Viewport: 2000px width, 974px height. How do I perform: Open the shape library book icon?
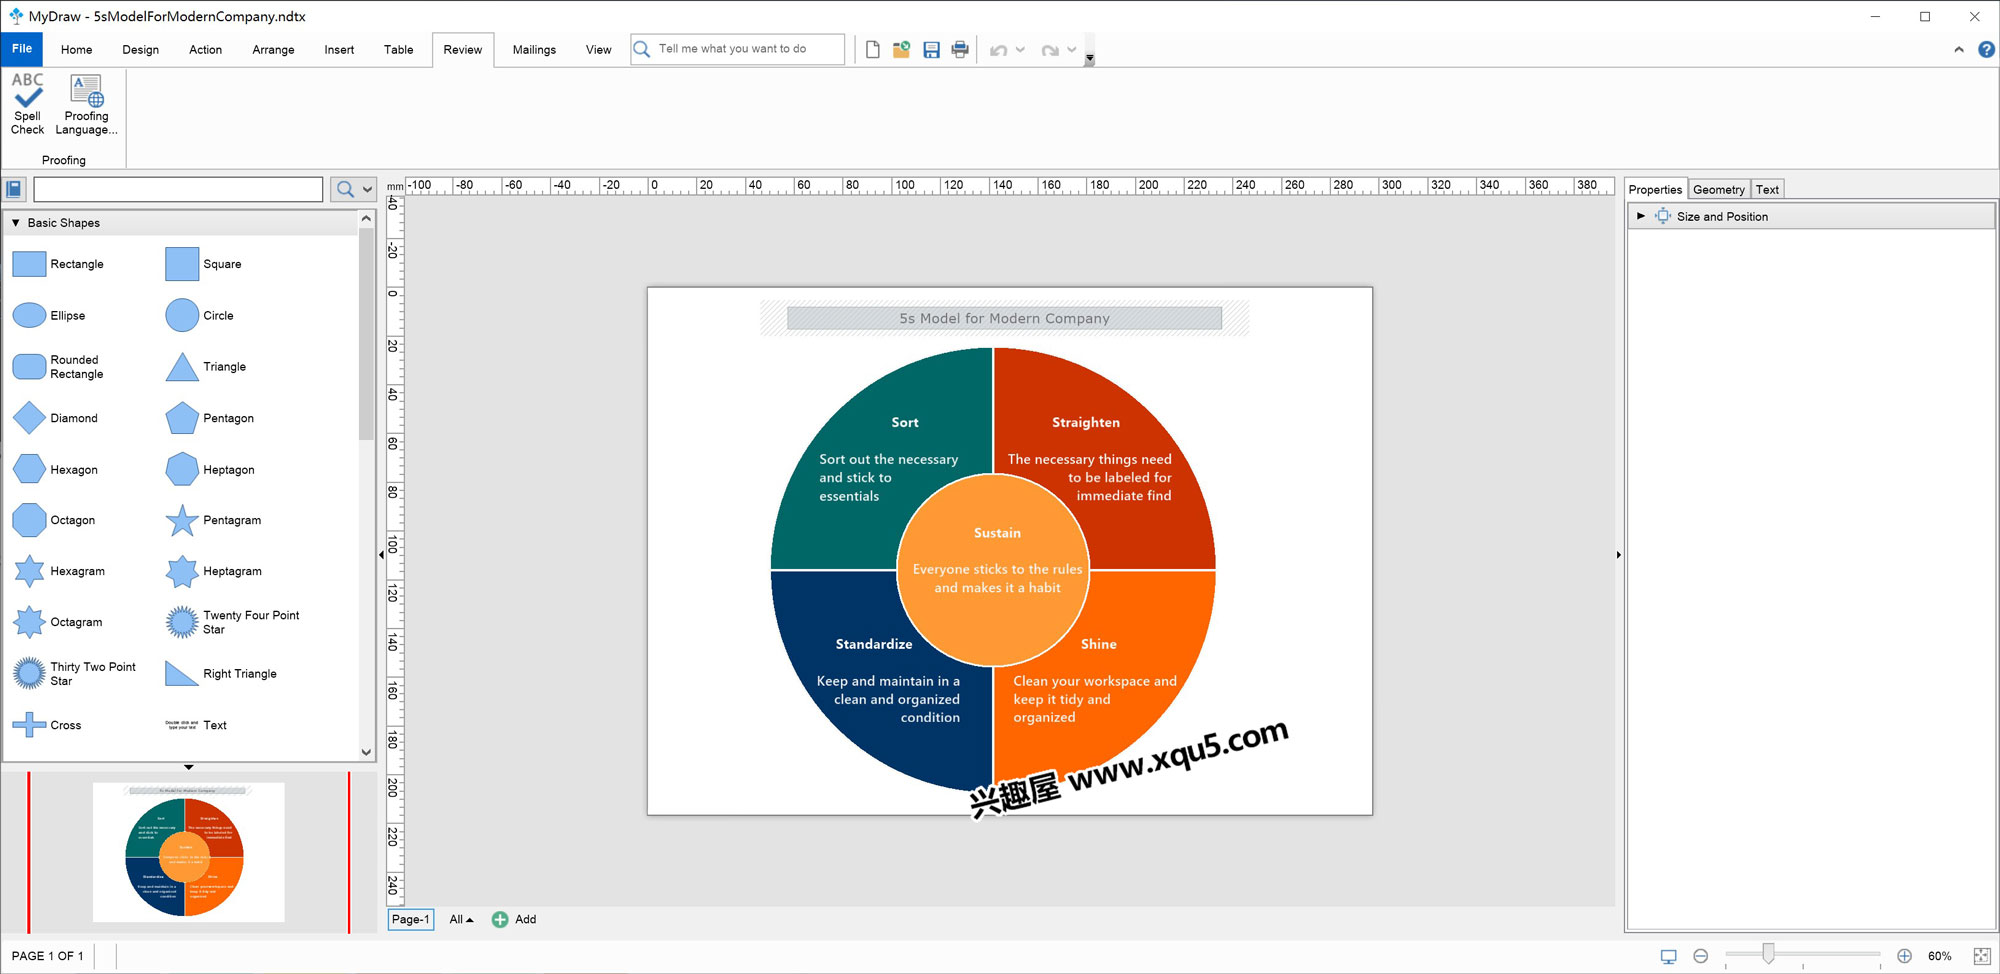(x=14, y=189)
